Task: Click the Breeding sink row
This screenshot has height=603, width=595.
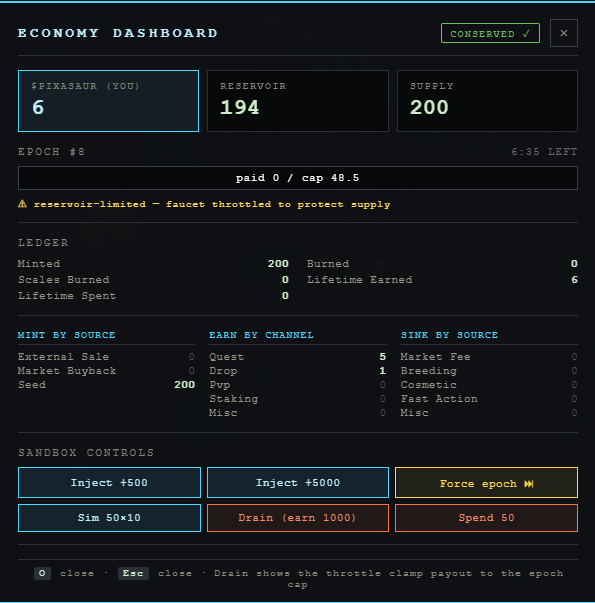Action: tap(489, 371)
